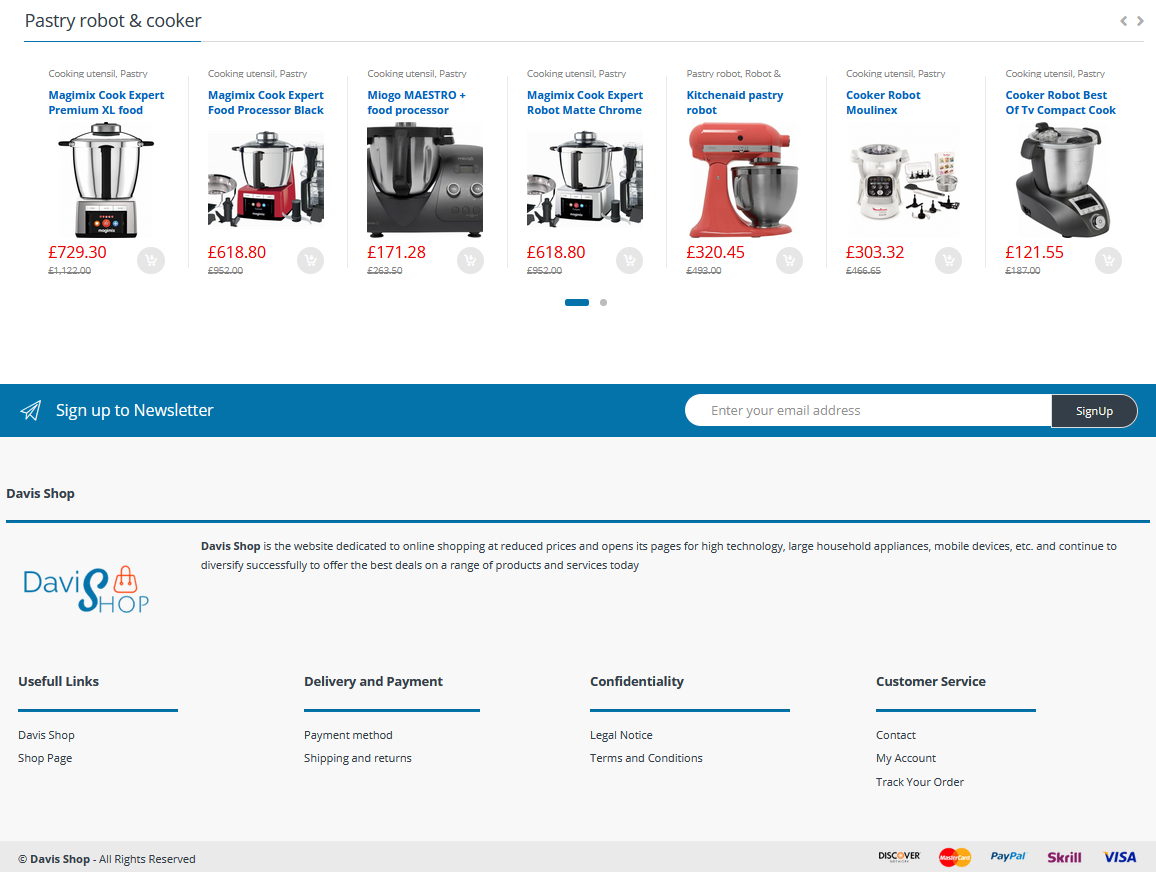Click the £171.28 price
Viewport: 1156px width, 872px height.
(397, 252)
